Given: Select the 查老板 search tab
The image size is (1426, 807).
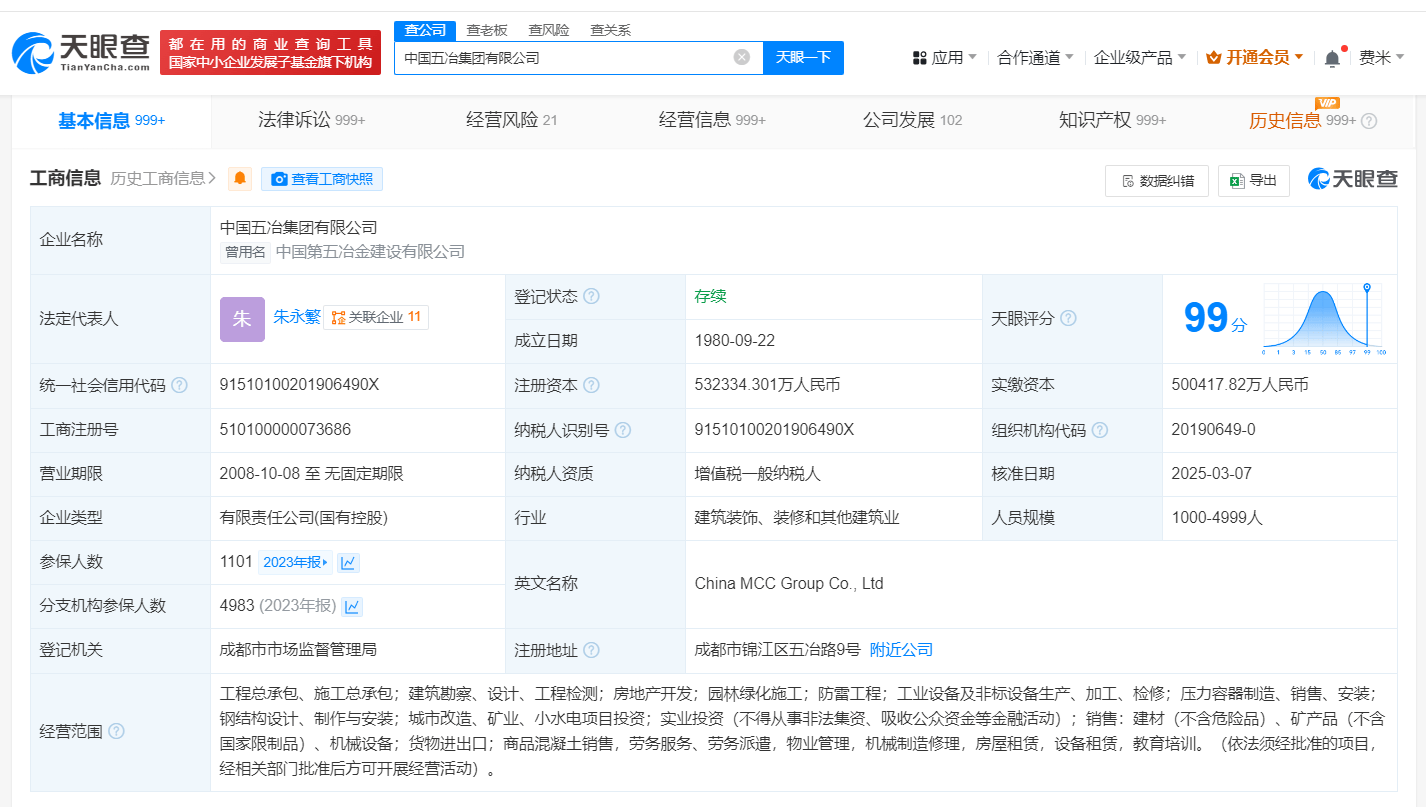Looking at the screenshot, I should click(x=487, y=30).
